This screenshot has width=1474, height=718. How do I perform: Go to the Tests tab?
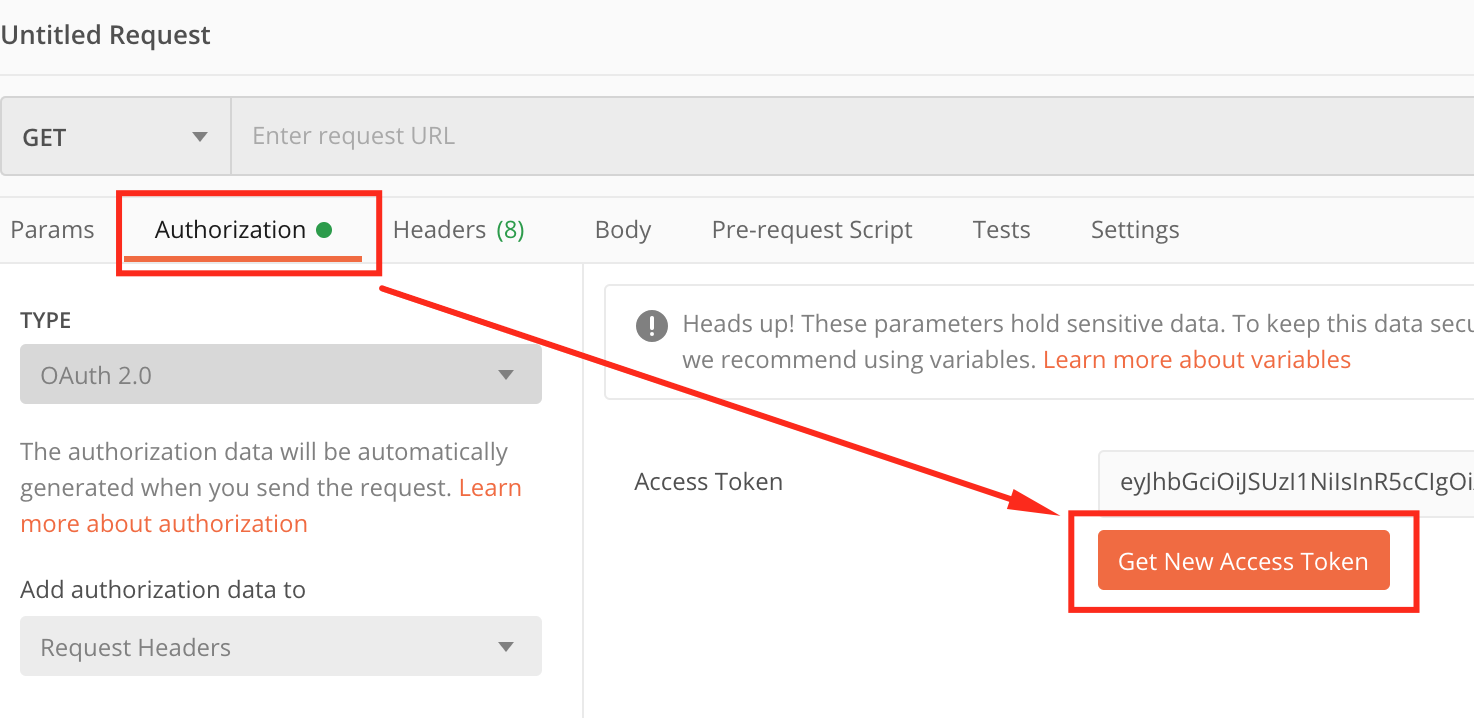(1001, 230)
